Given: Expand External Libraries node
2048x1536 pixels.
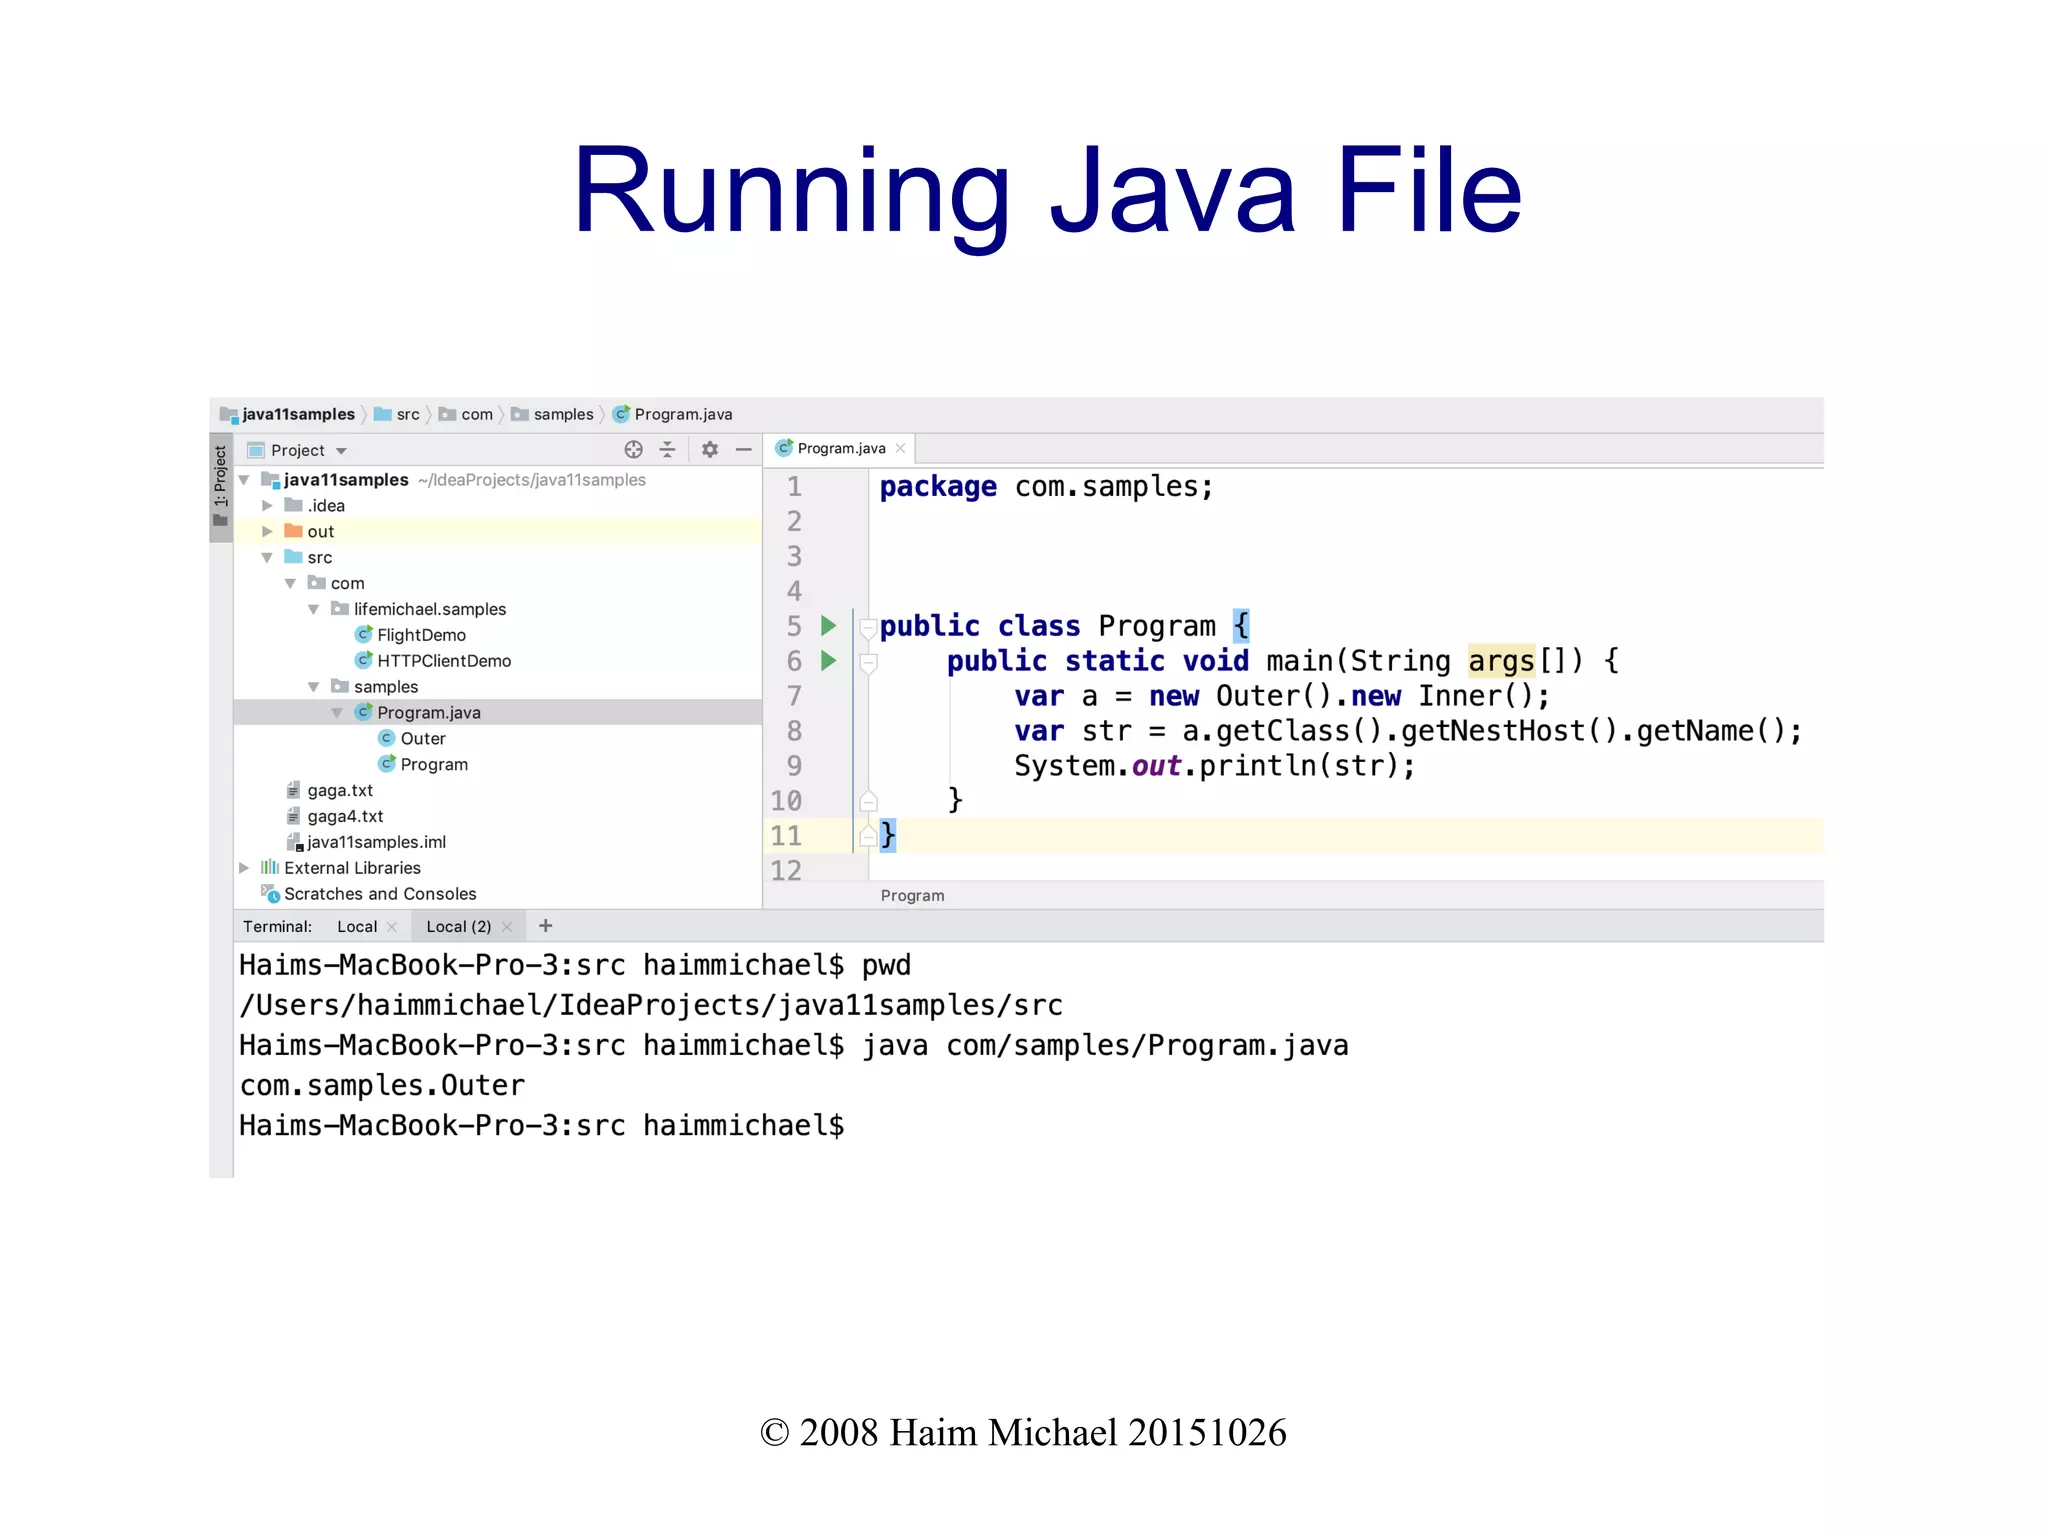Looking at the screenshot, I should click(244, 868).
